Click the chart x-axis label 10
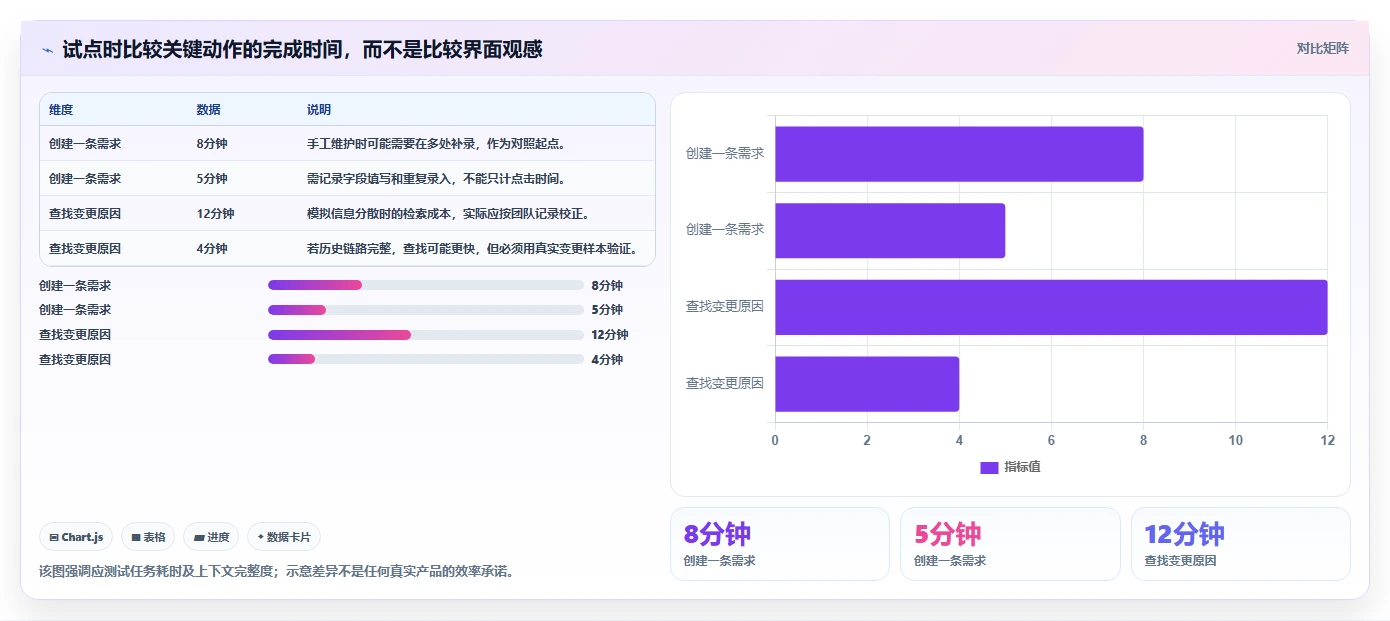Image resolution: width=1390 pixels, height=621 pixels. [1235, 440]
